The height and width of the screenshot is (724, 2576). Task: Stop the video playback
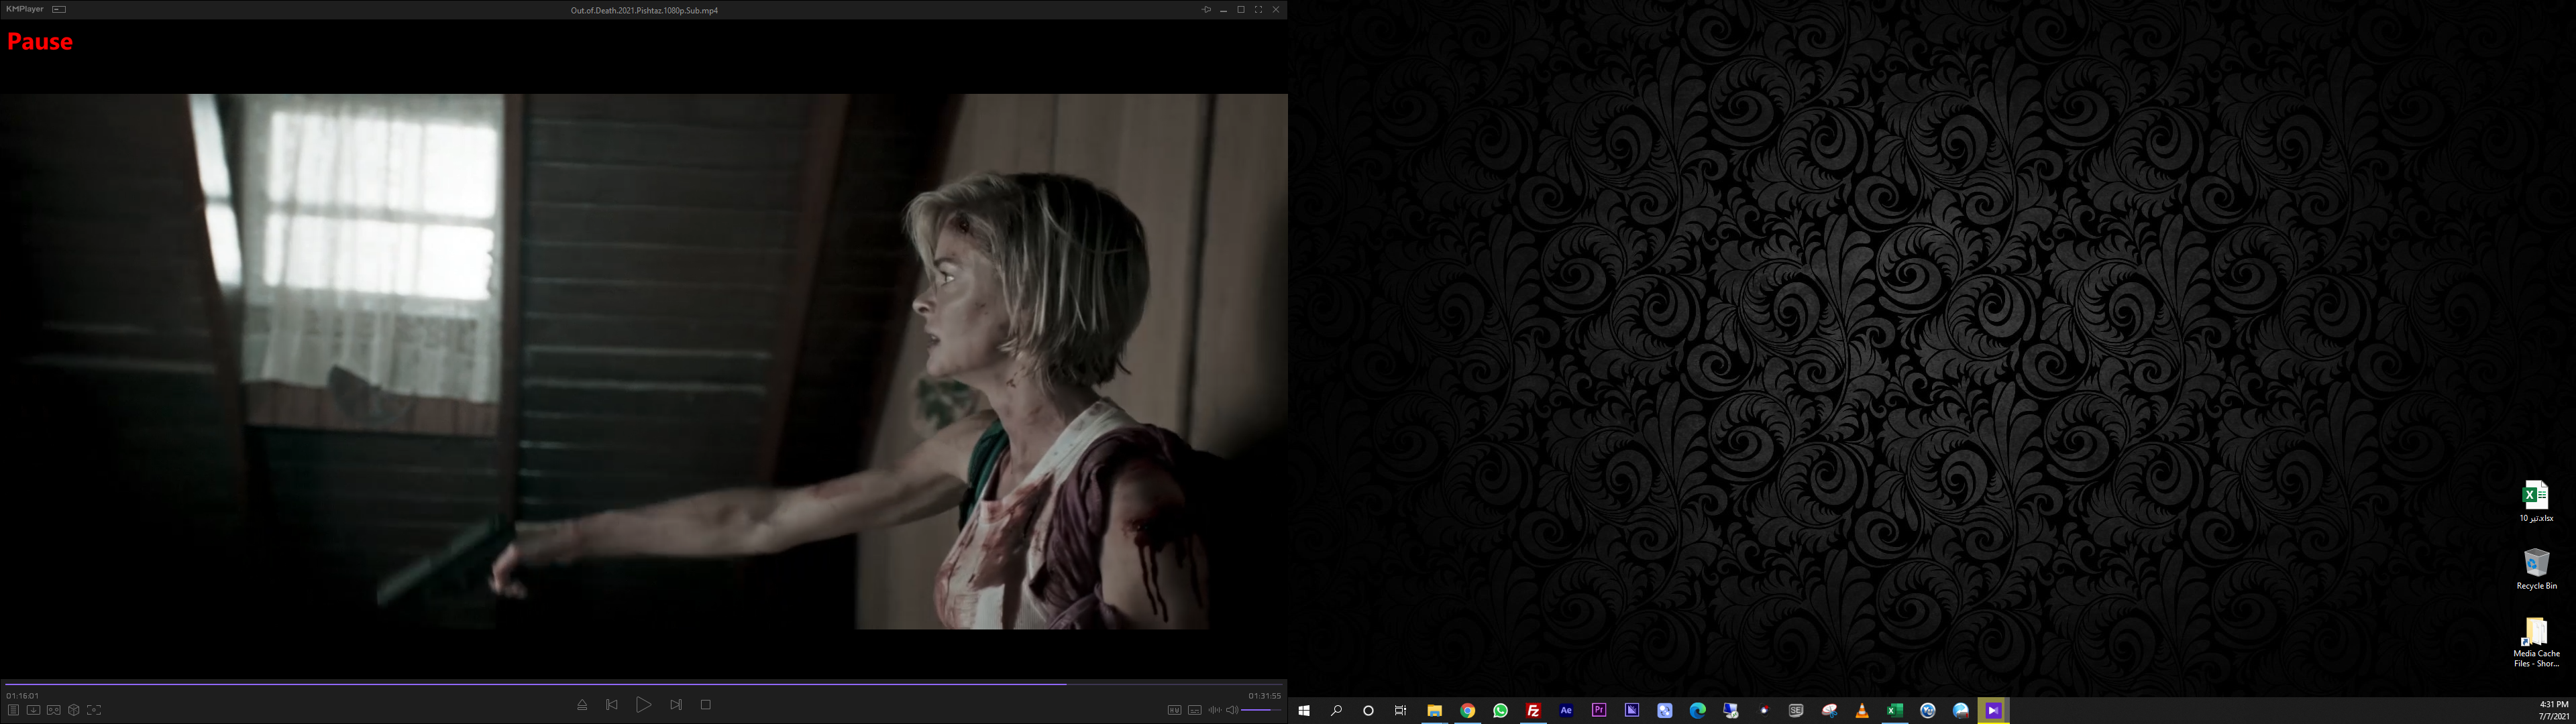coord(706,705)
